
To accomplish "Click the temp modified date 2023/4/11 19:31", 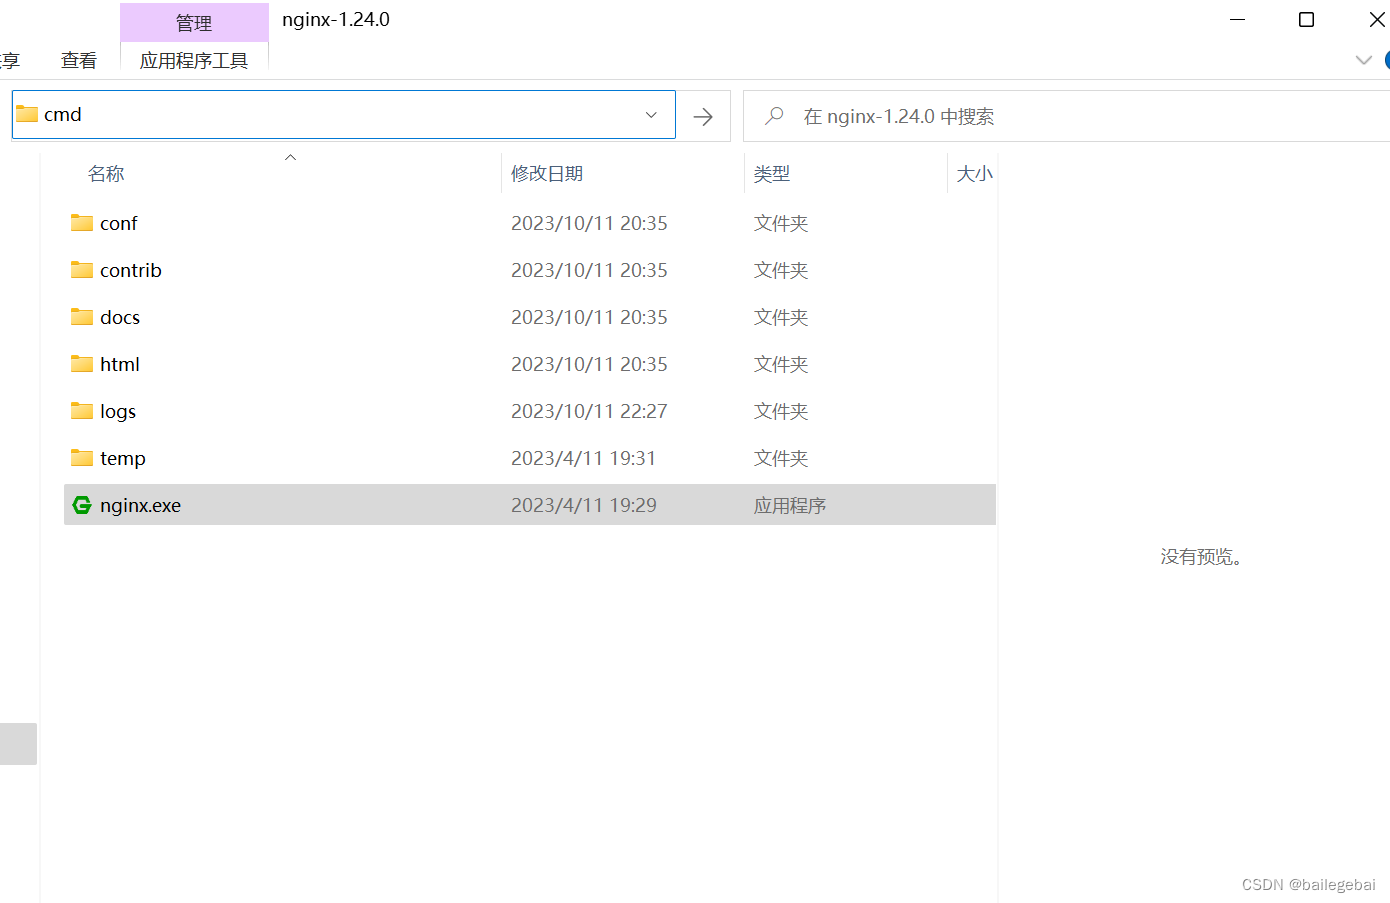I will click(x=584, y=458).
